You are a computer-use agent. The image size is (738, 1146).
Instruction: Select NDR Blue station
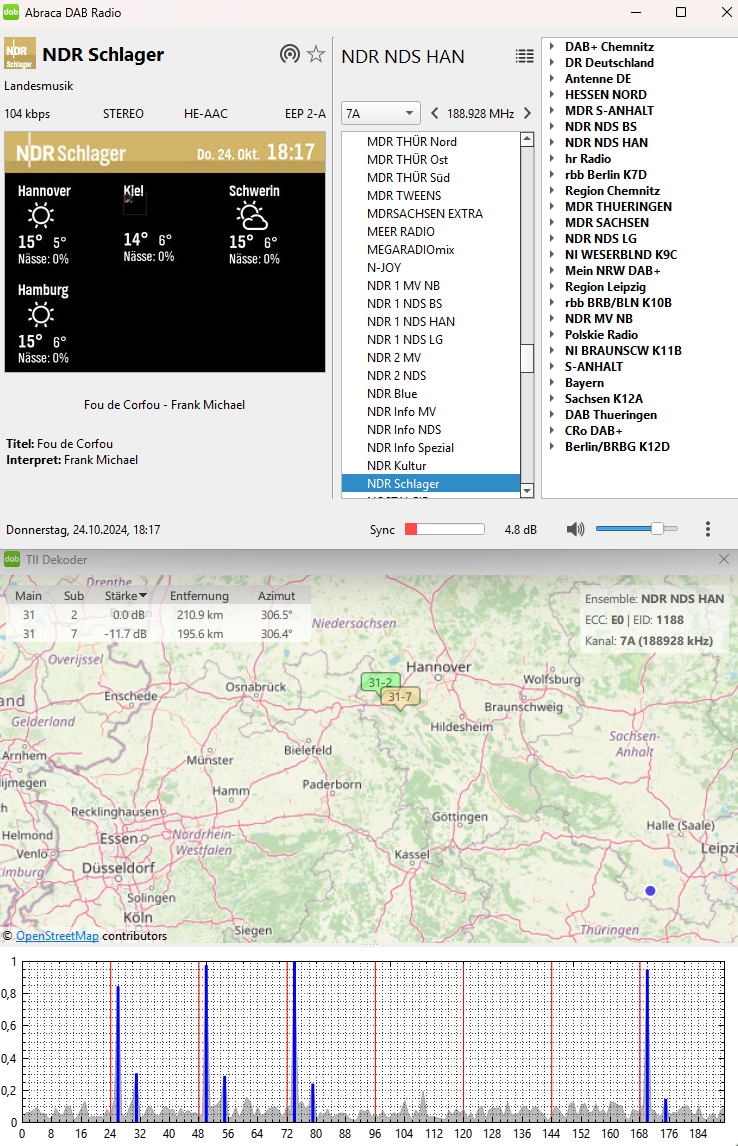coord(430,394)
